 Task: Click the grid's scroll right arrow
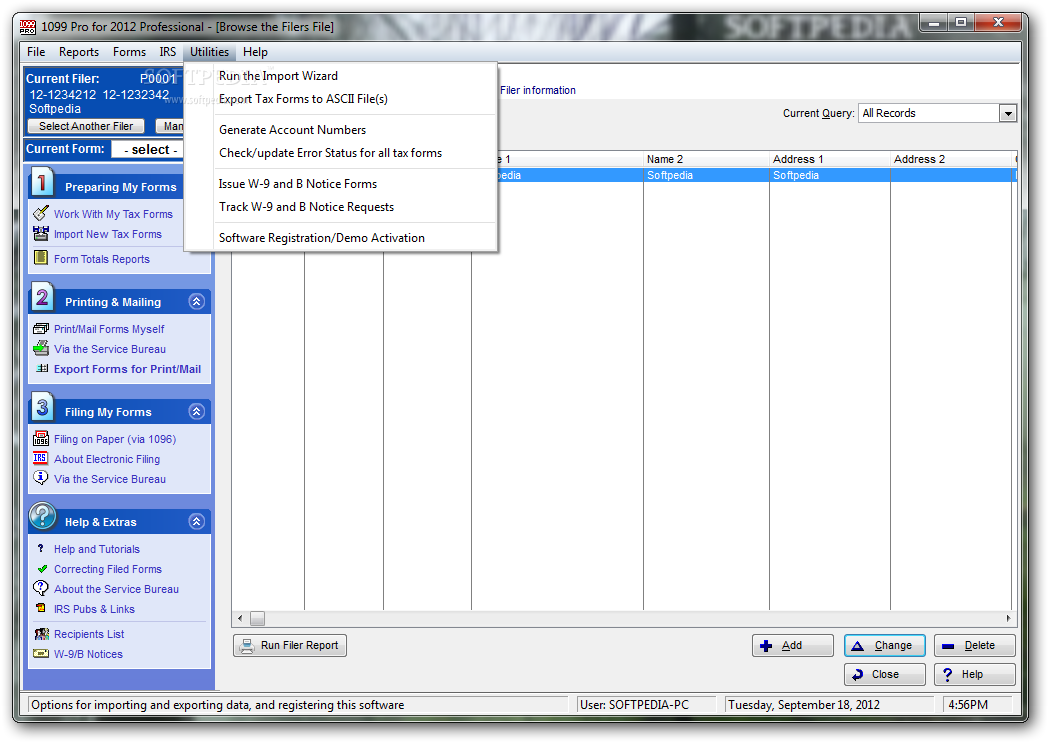pos(1008,619)
